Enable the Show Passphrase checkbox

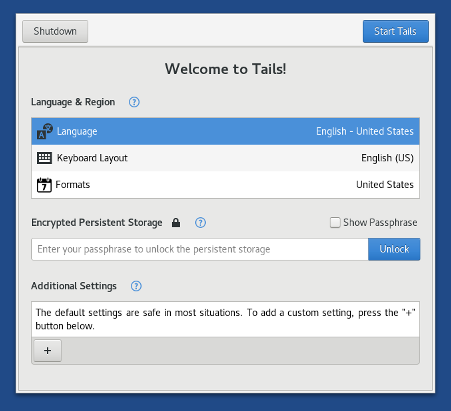pyautogui.click(x=335, y=222)
